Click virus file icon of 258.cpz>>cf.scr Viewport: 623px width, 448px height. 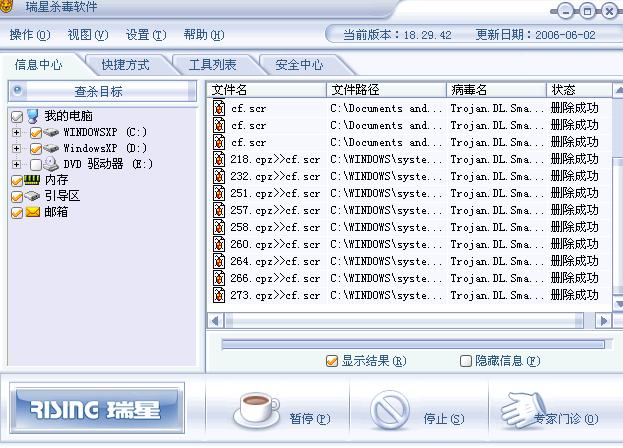[x=219, y=227]
